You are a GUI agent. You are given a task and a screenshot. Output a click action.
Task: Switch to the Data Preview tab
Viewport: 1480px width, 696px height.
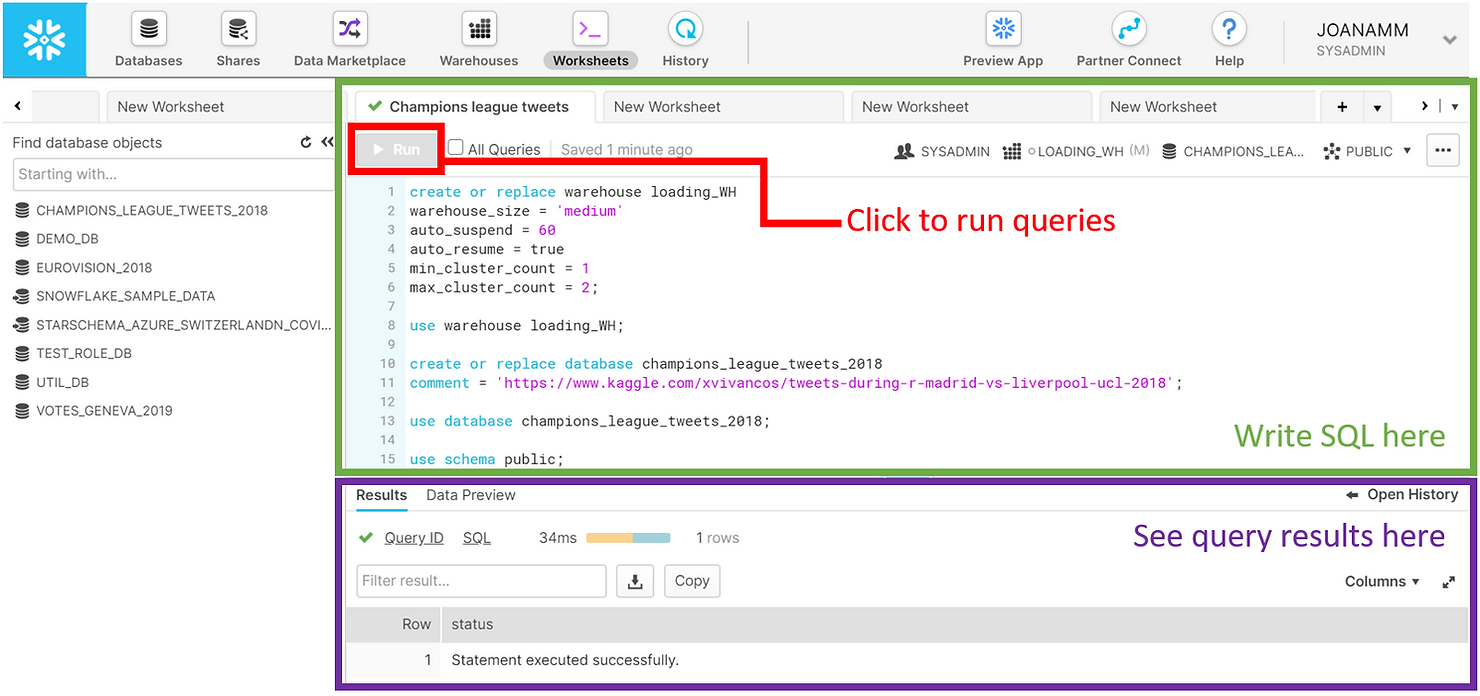471,495
